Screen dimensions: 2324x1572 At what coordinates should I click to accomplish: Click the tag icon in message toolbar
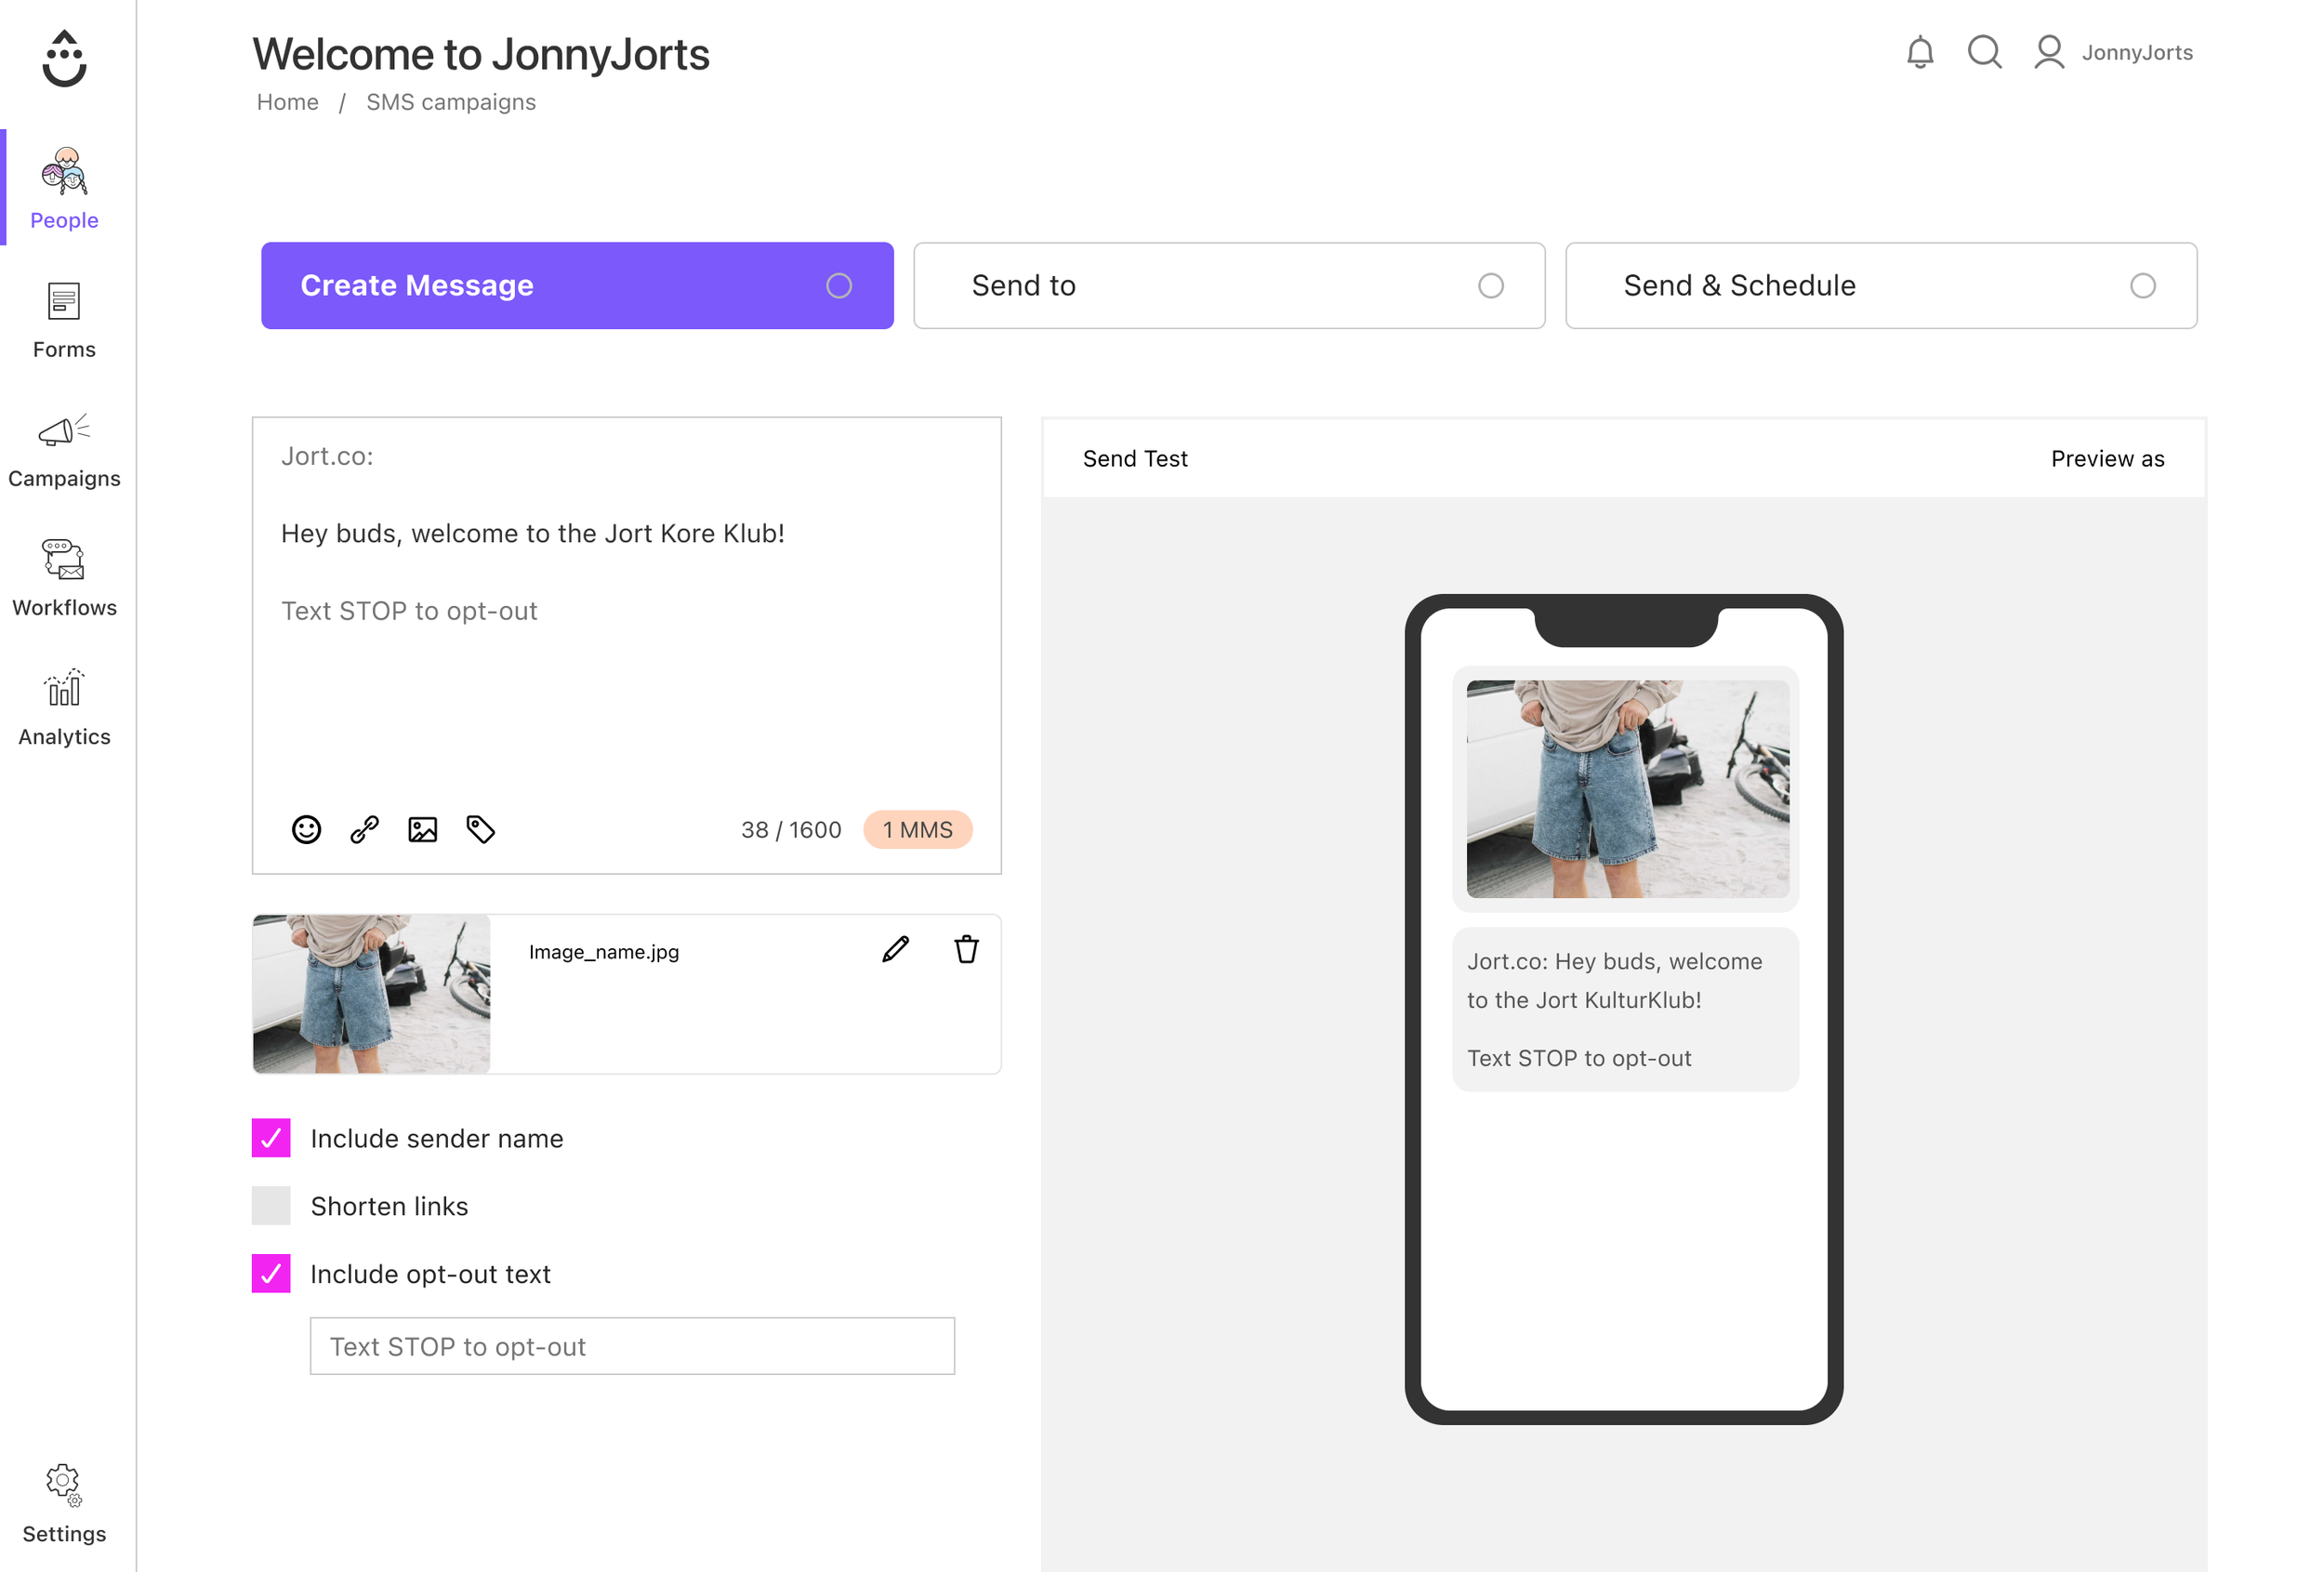coord(480,829)
